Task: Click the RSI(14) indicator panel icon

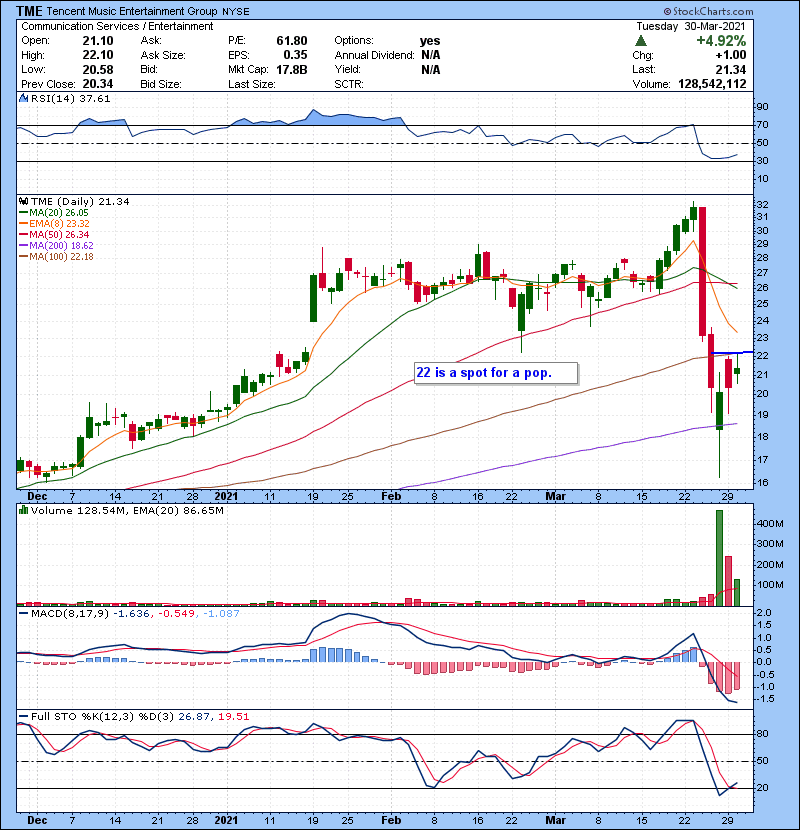Action: [23, 98]
